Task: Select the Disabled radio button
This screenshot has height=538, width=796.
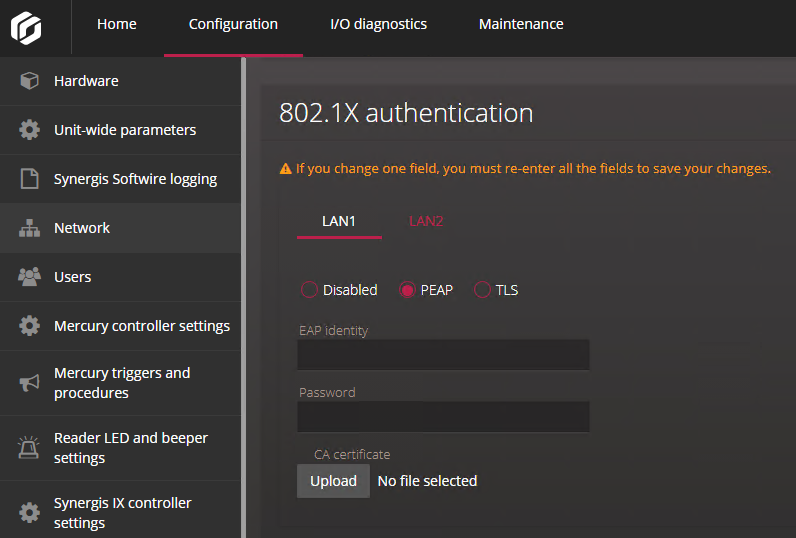Action: point(309,290)
